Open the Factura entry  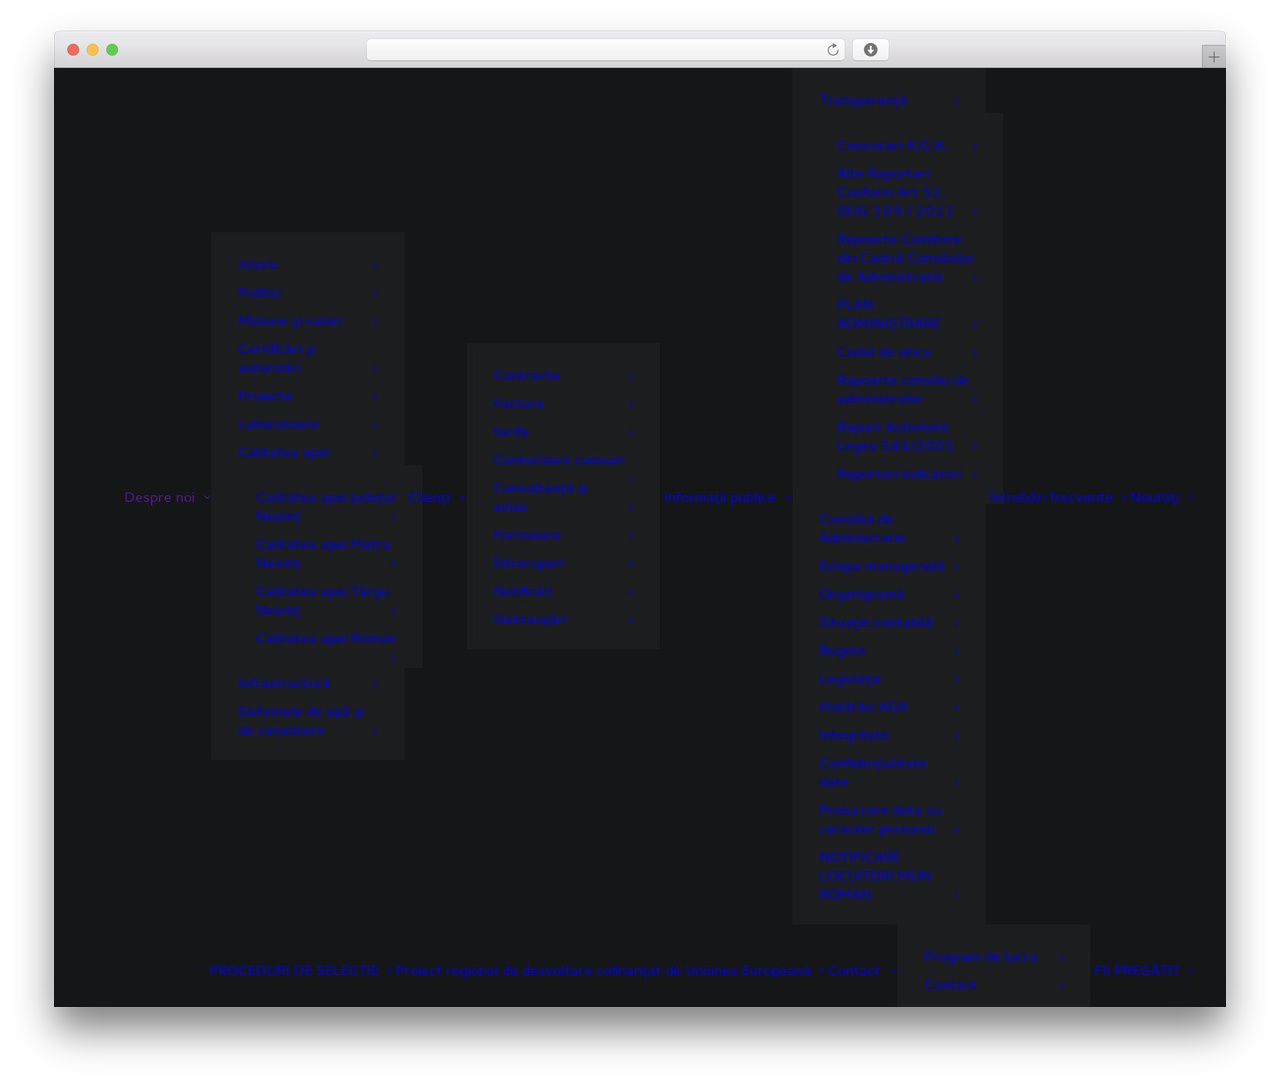click(x=519, y=404)
